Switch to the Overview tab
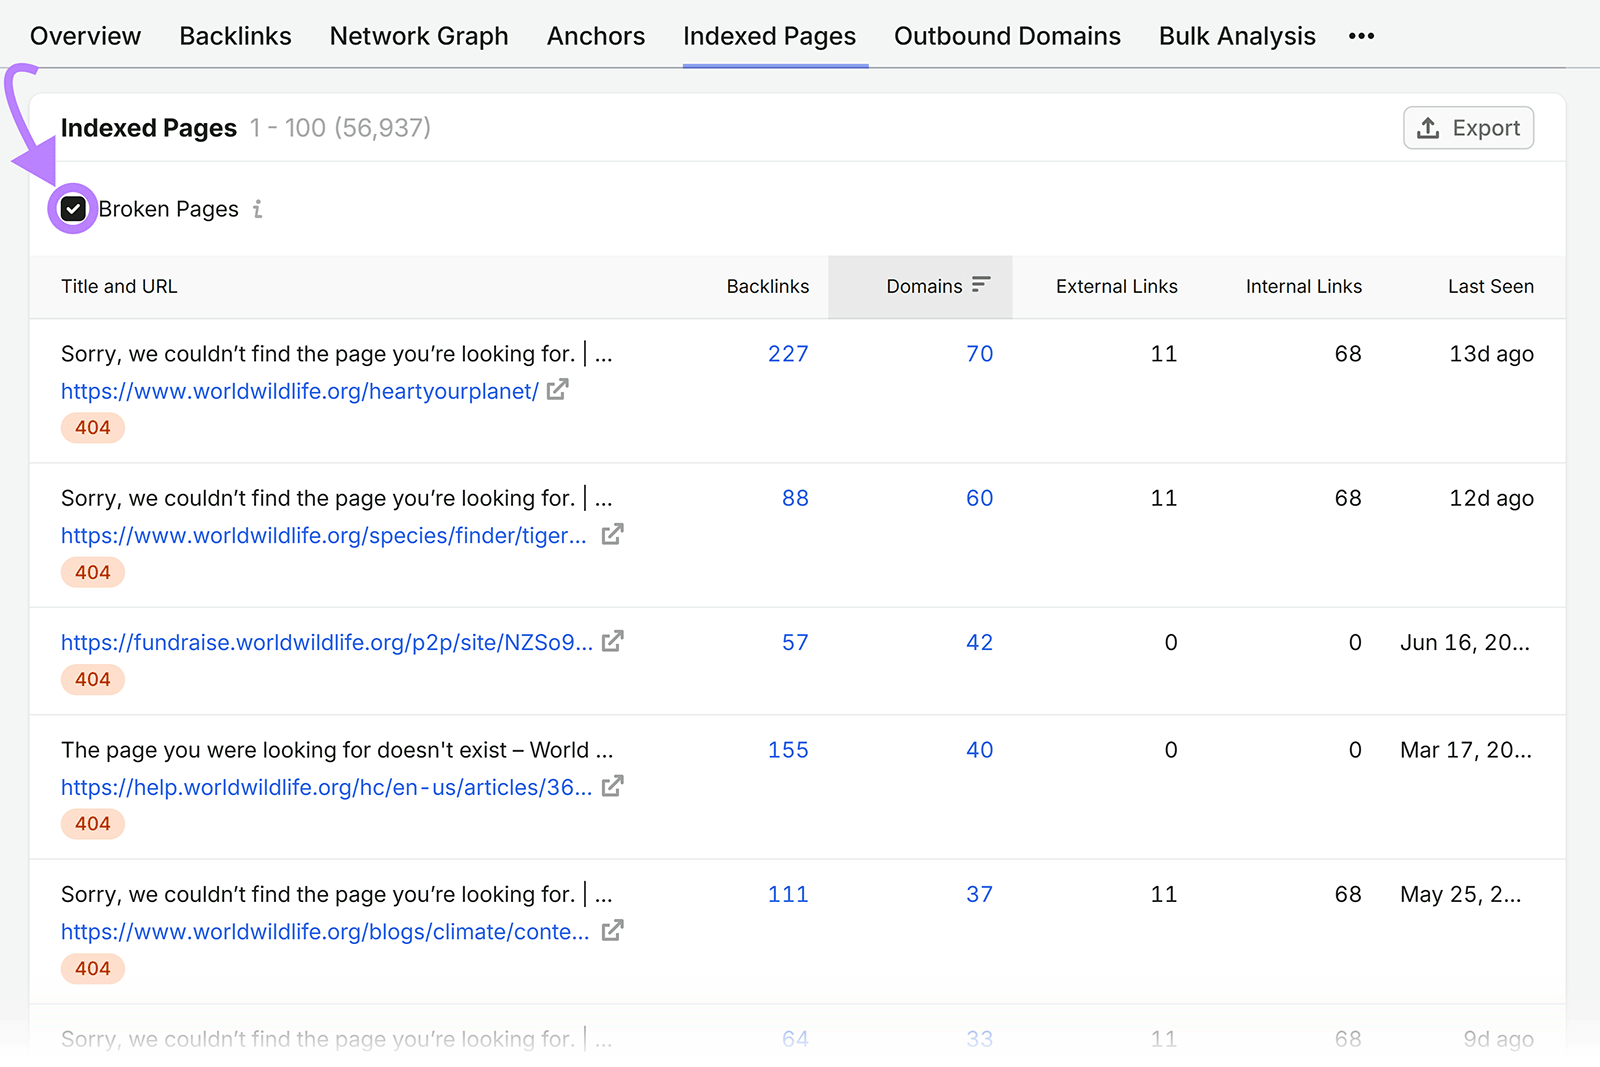1600x1067 pixels. tap(86, 36)
